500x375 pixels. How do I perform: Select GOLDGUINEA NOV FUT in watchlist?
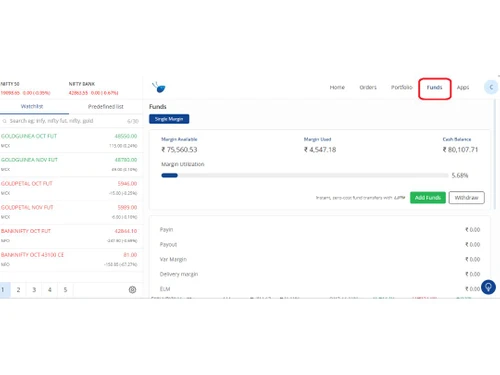coord(70,165)
